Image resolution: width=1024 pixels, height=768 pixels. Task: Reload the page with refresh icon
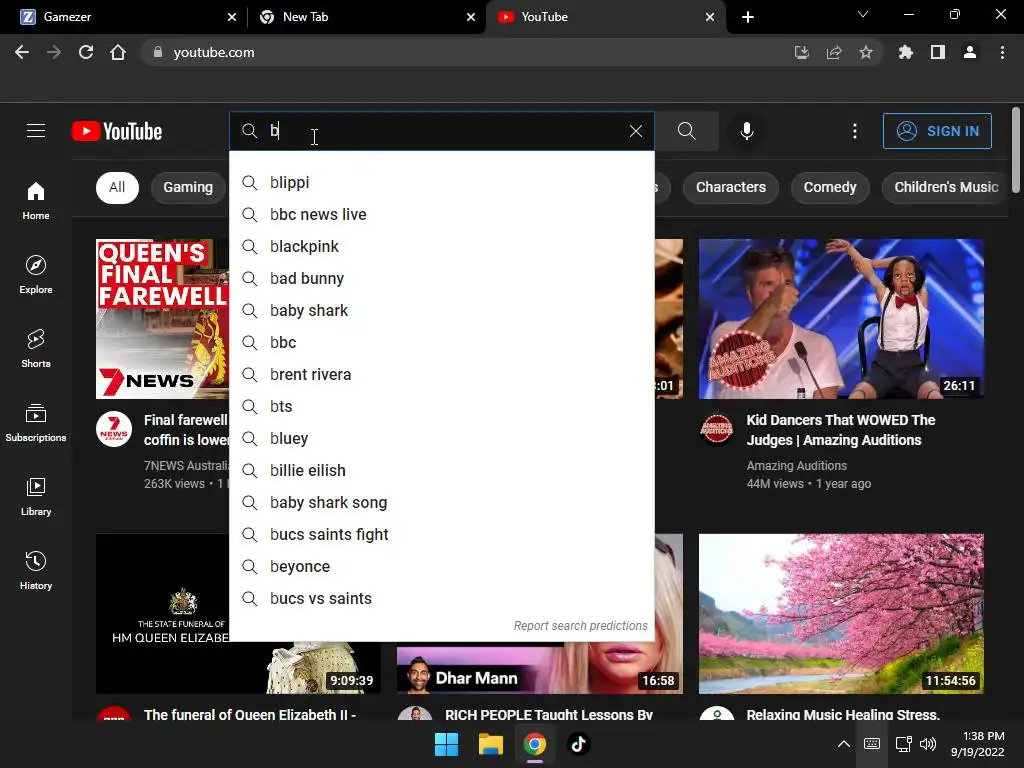[x=86, y=52]
